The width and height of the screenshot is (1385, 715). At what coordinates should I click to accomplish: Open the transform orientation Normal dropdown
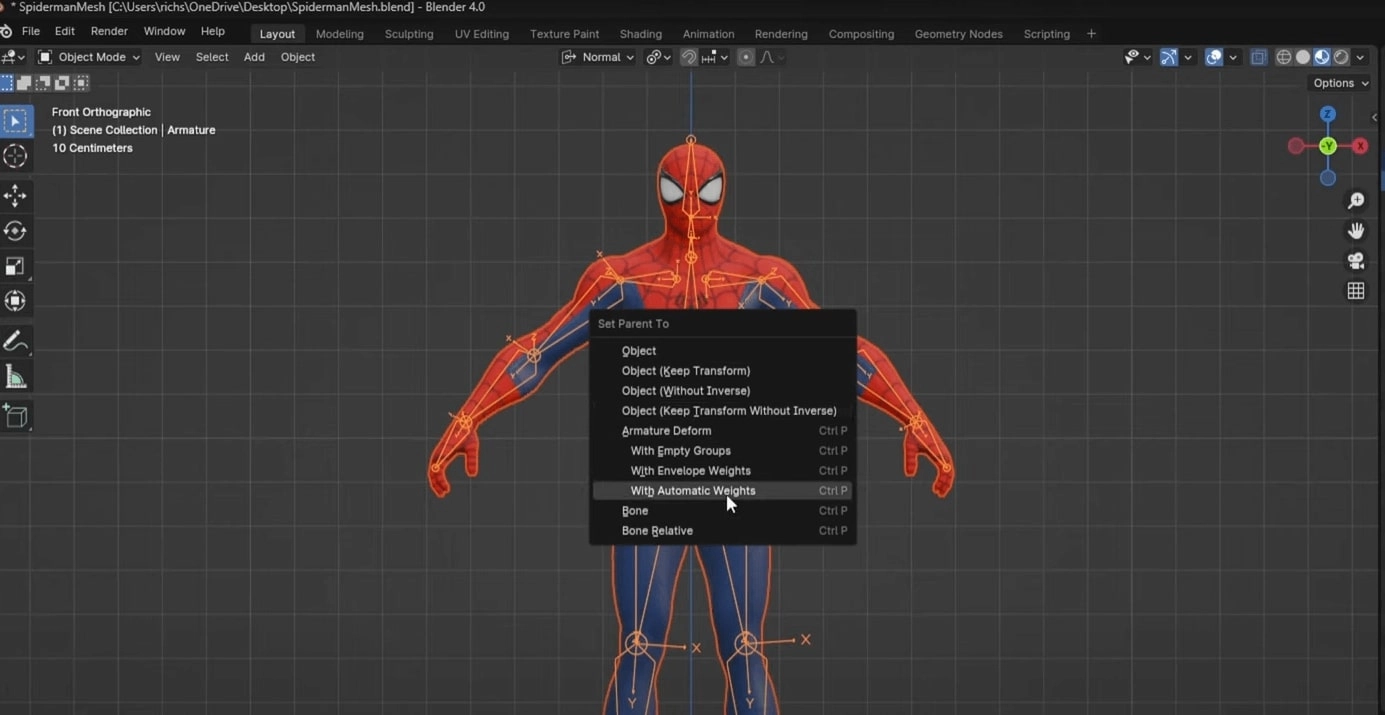597,57
